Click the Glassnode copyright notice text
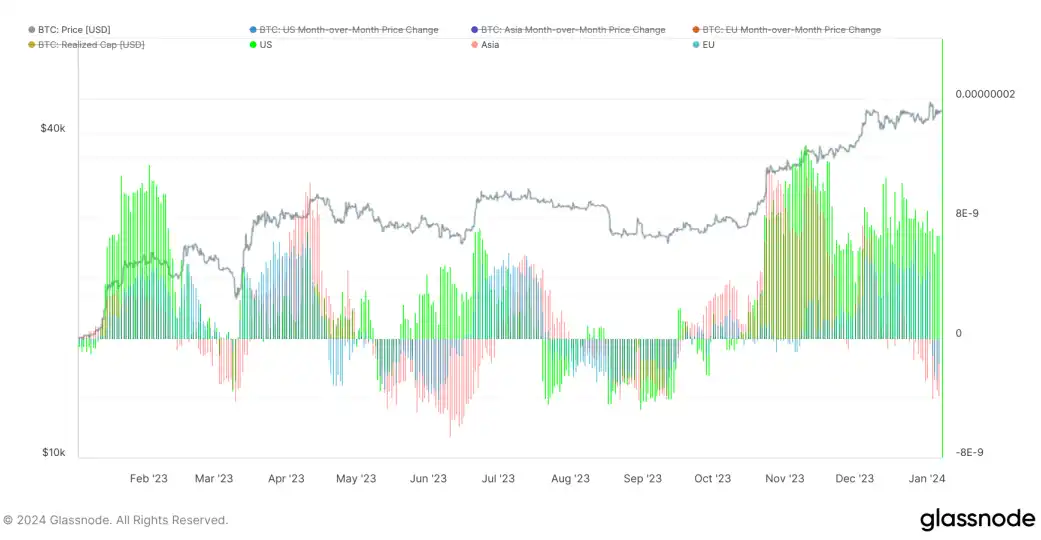 [115, 520]
